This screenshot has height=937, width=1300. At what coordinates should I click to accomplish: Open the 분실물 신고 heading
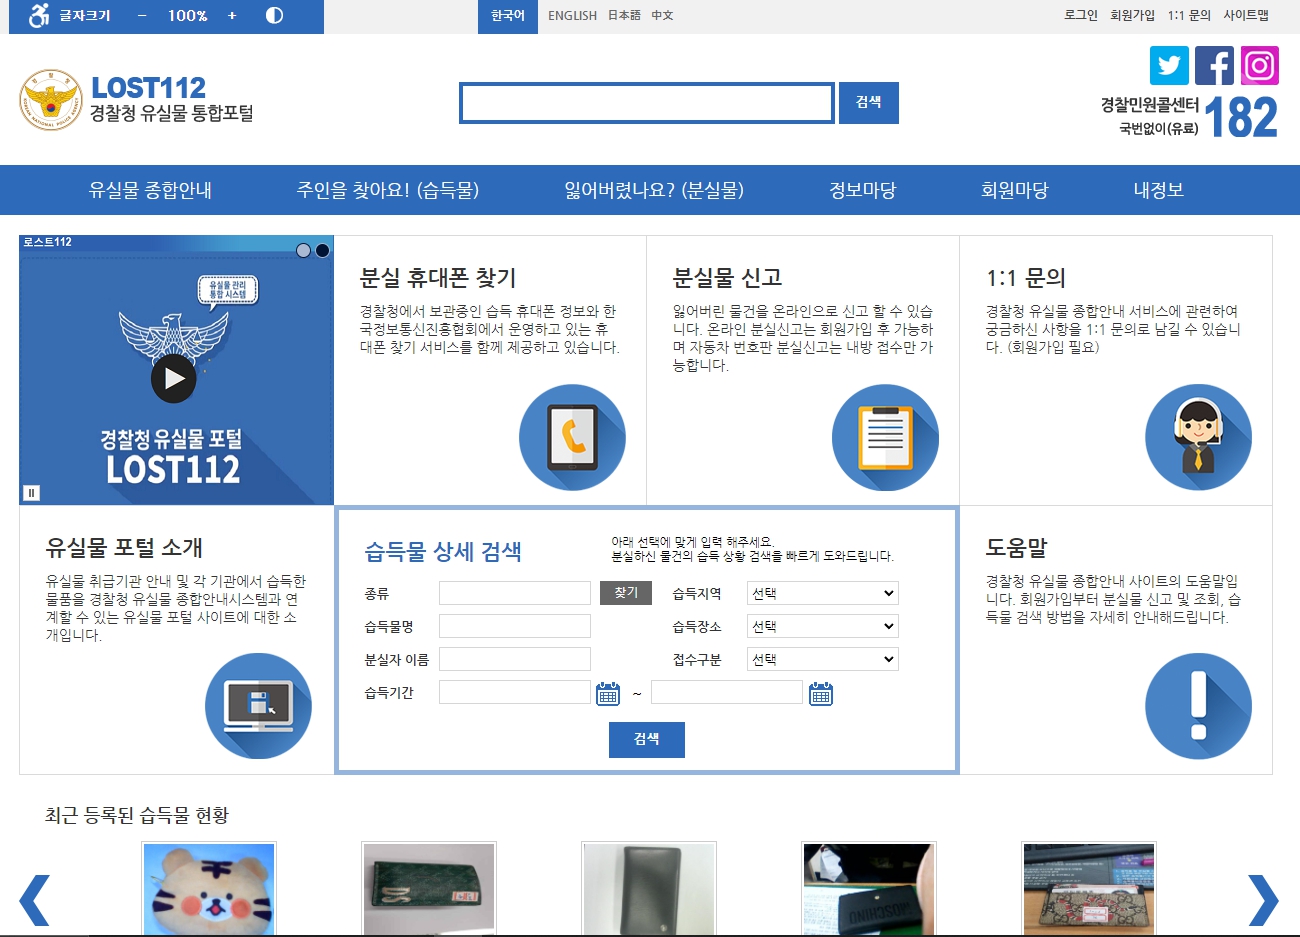pyautogui.click(x=727, y=278)
